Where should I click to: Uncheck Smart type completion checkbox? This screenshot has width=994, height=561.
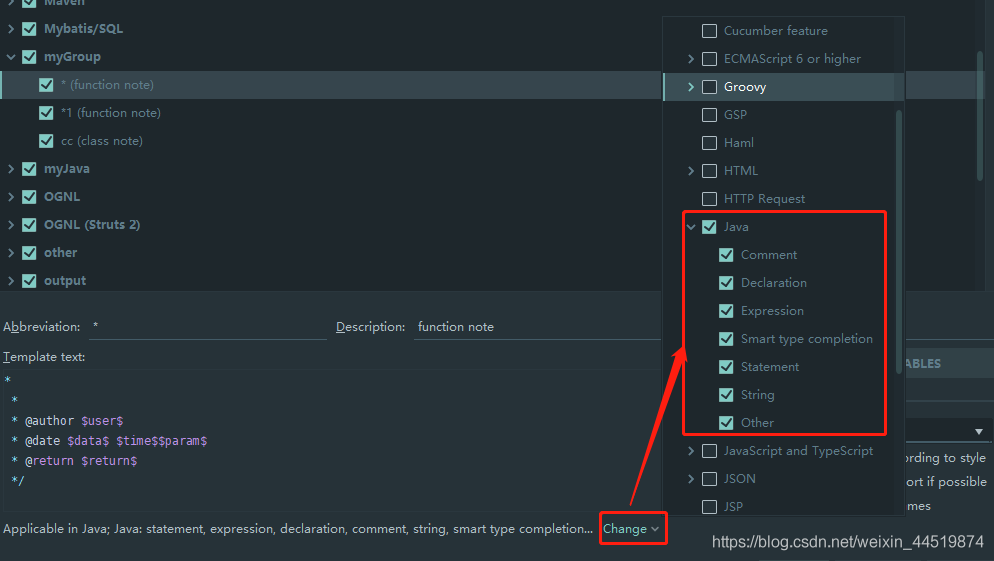point(726,339)
